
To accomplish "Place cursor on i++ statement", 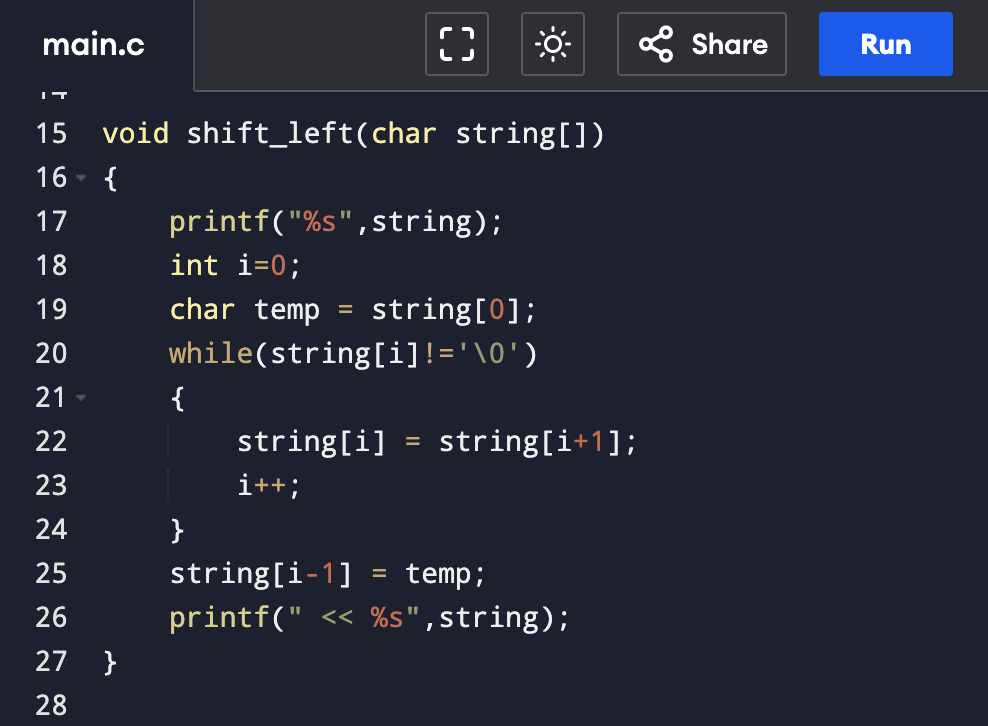I will pyautogui.click(x=269, y=485).
